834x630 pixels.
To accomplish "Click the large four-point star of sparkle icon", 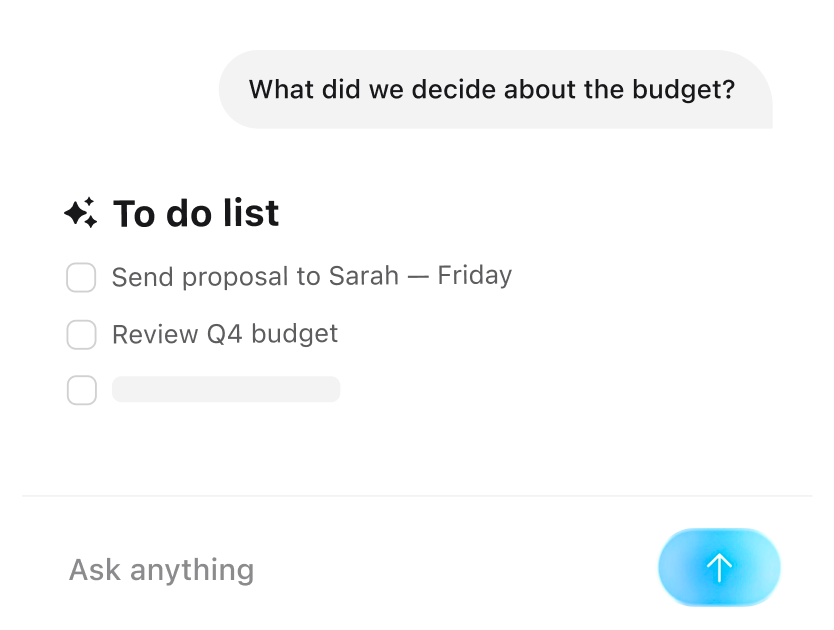I will 77,214.
